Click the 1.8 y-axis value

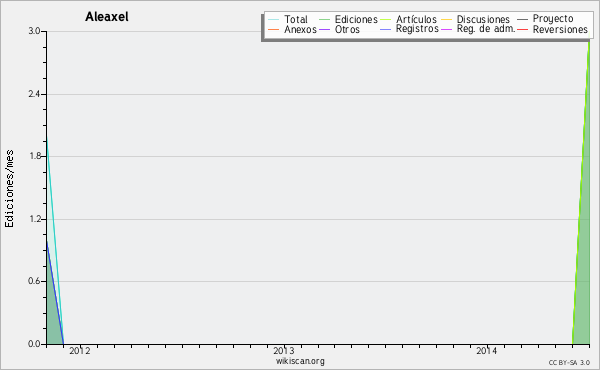[34, 156]
